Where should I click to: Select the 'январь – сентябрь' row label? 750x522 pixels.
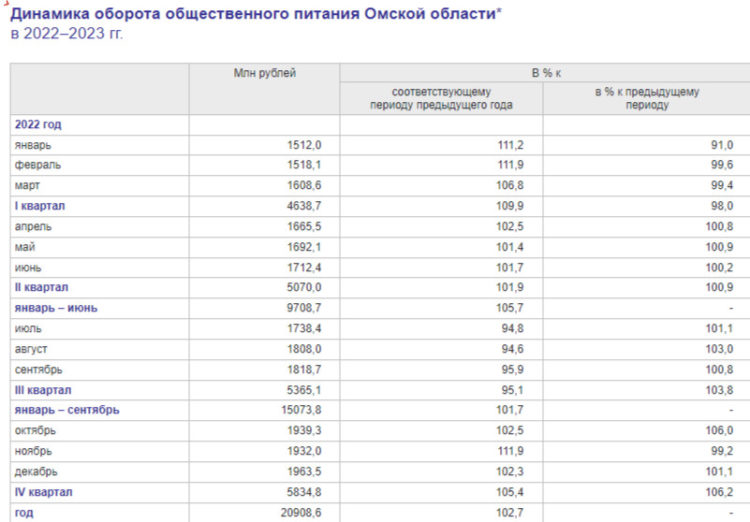(x=67, y=411)
